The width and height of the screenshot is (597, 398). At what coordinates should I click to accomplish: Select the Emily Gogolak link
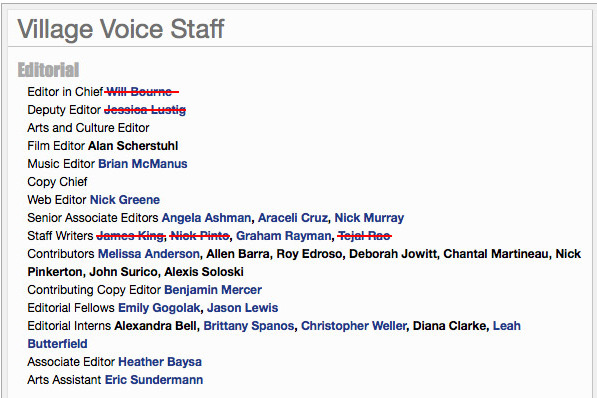tap(159, 308)
